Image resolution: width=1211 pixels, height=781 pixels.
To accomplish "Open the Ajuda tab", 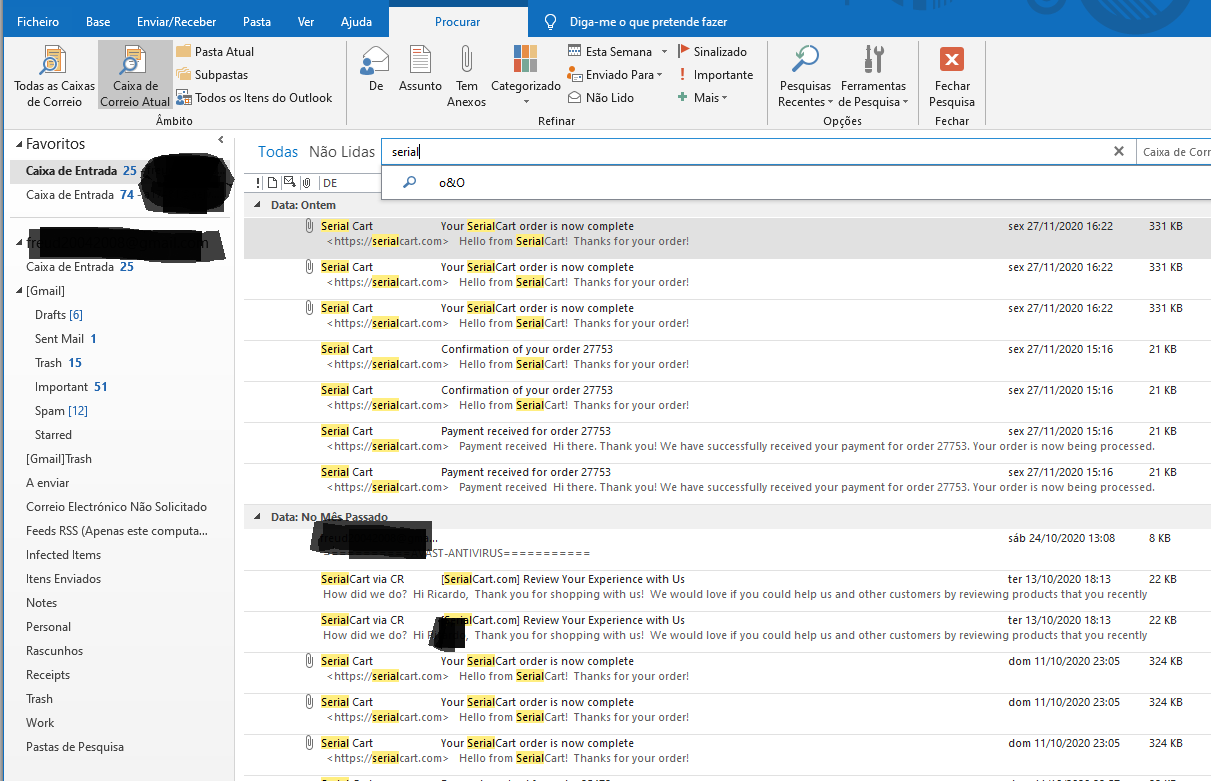I will (x=356, y=21).
